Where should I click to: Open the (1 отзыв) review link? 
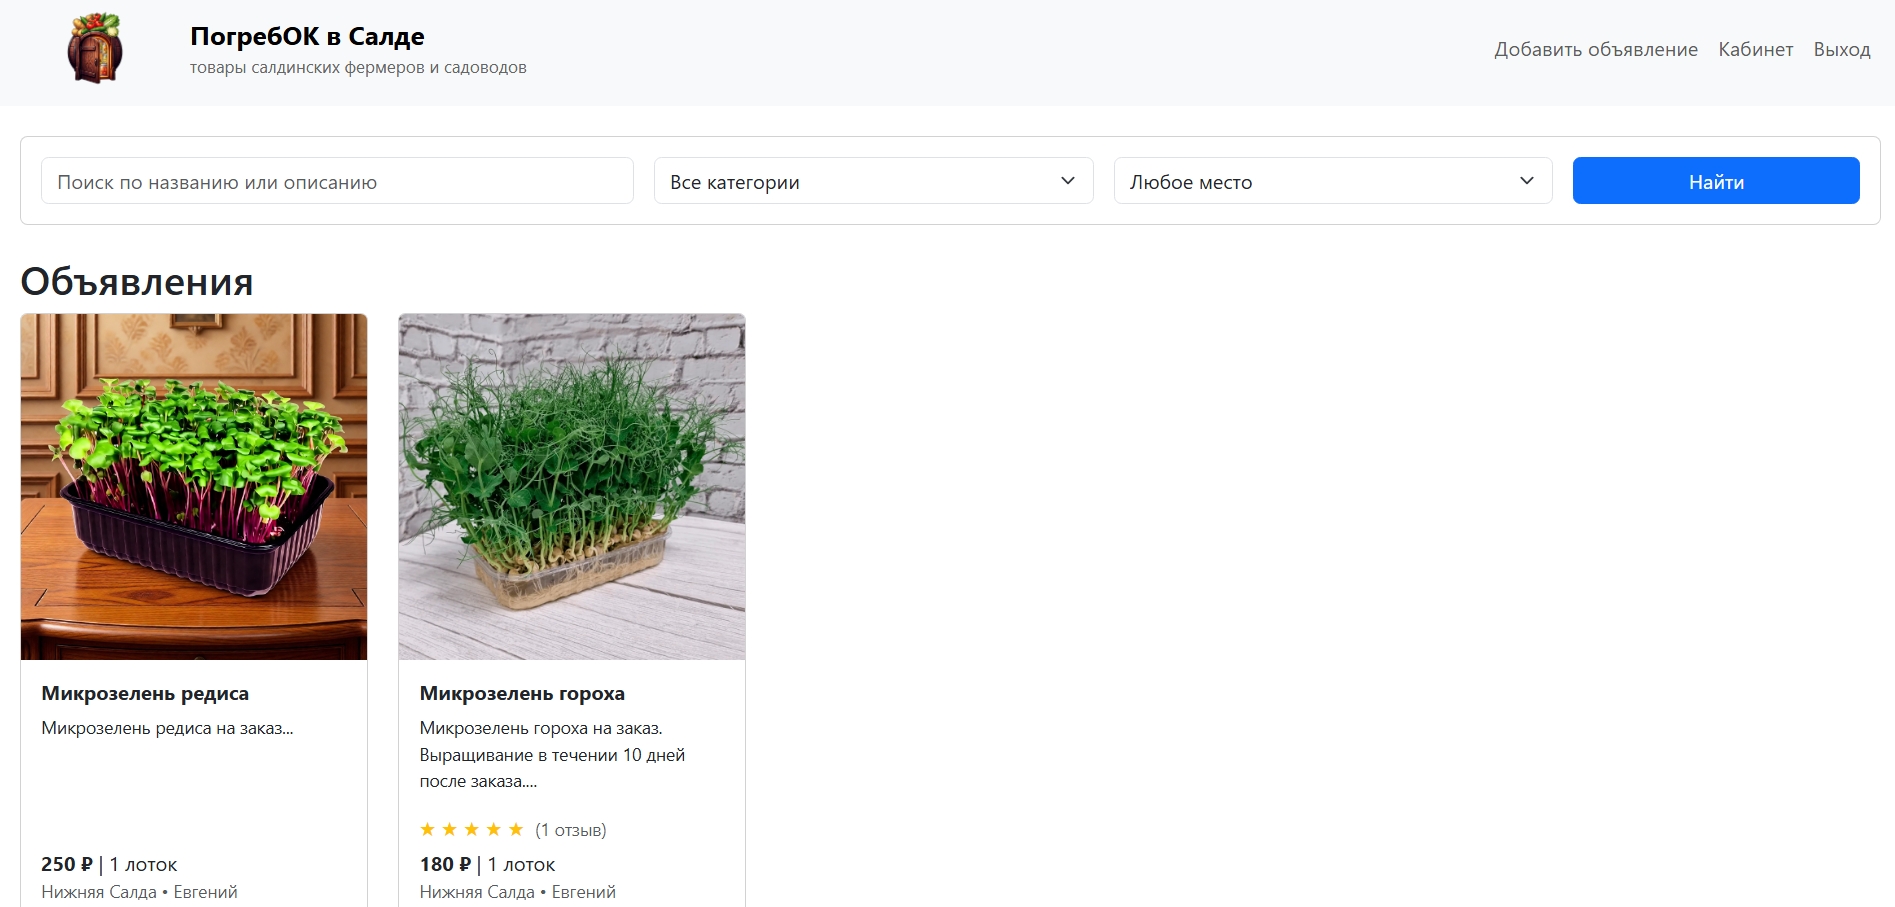[x=571, y=829]
